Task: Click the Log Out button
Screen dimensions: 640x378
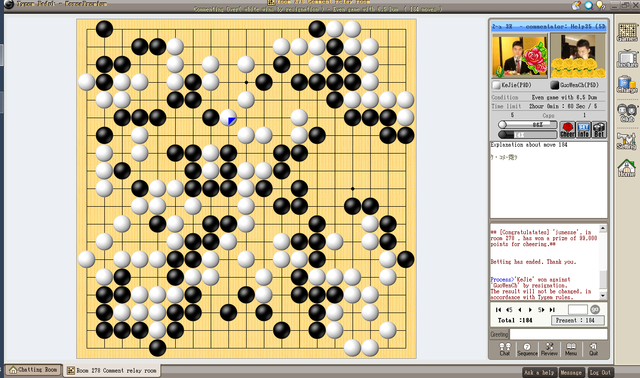Action: (x=600, y=372)
